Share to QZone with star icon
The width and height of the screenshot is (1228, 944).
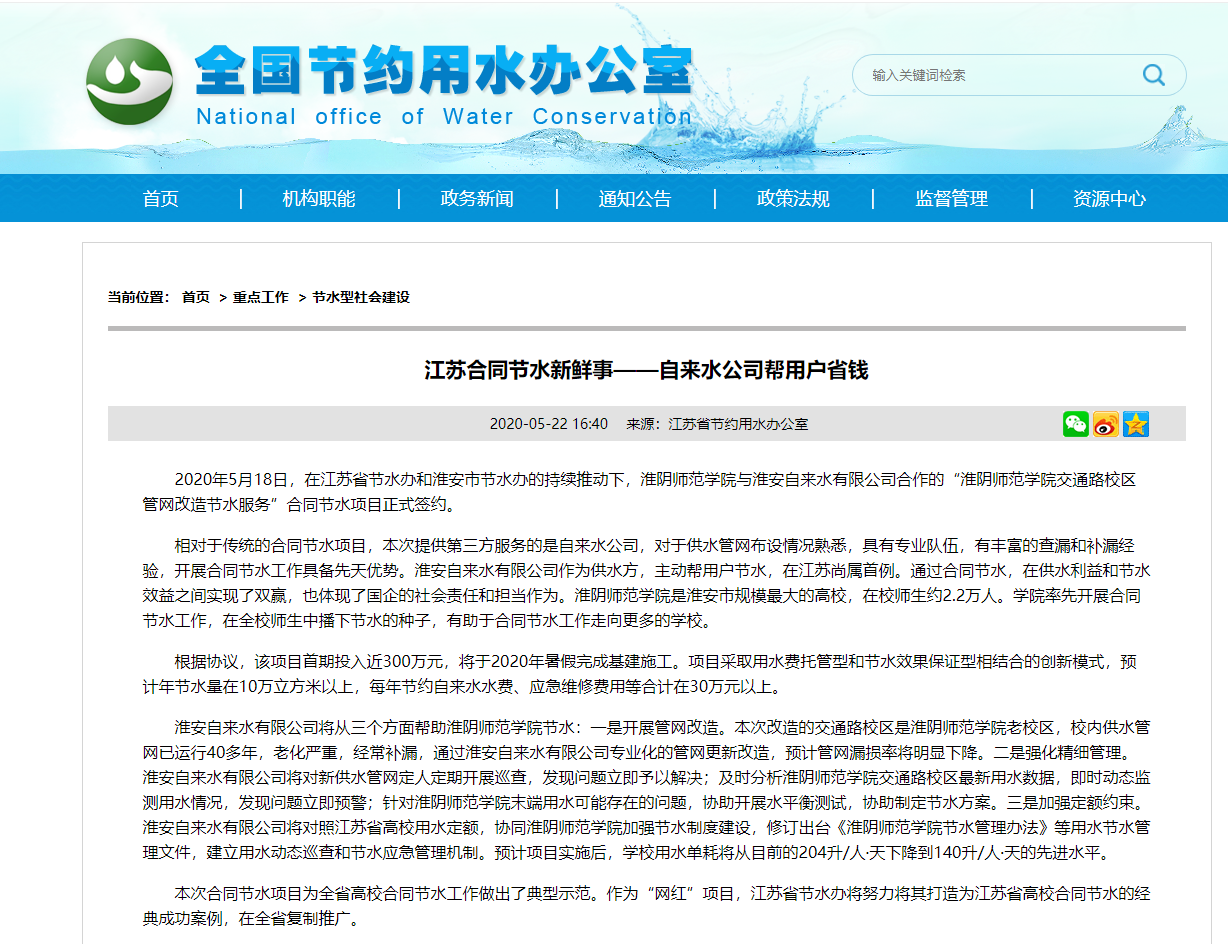1135,424
